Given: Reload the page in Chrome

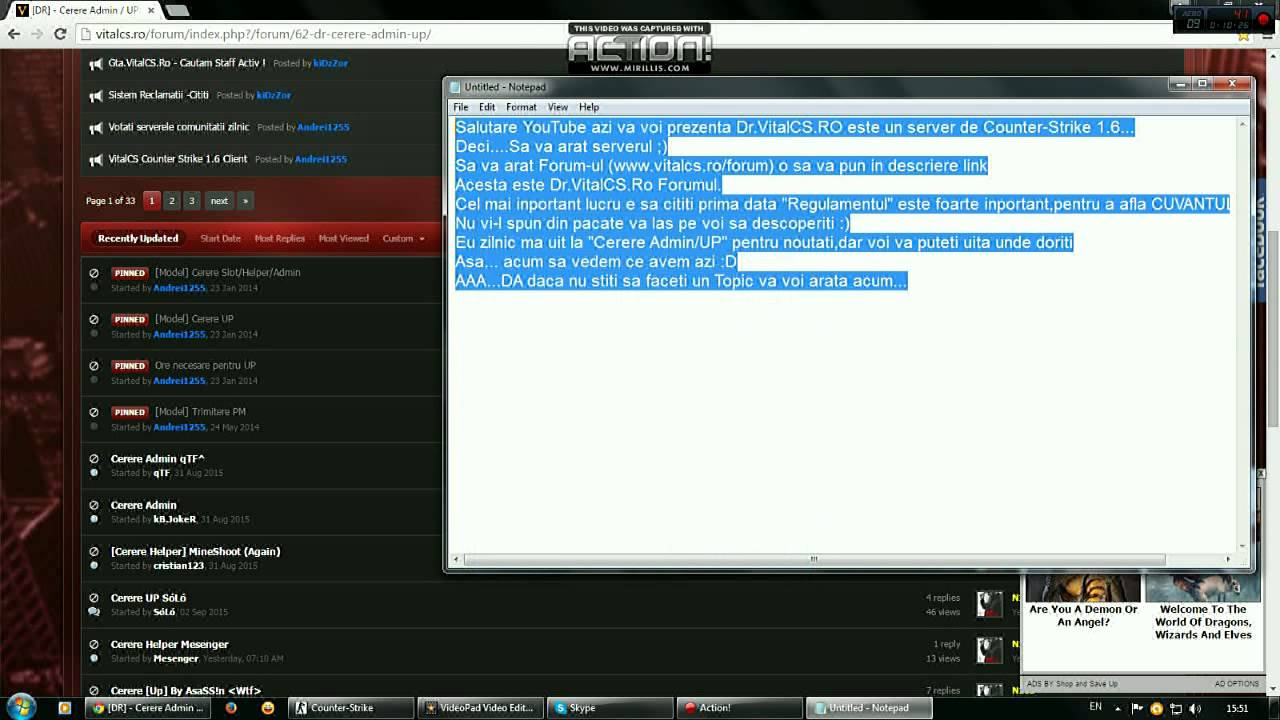Looking at the screenshot, I should pyautogui.click(x=60, y=34).
